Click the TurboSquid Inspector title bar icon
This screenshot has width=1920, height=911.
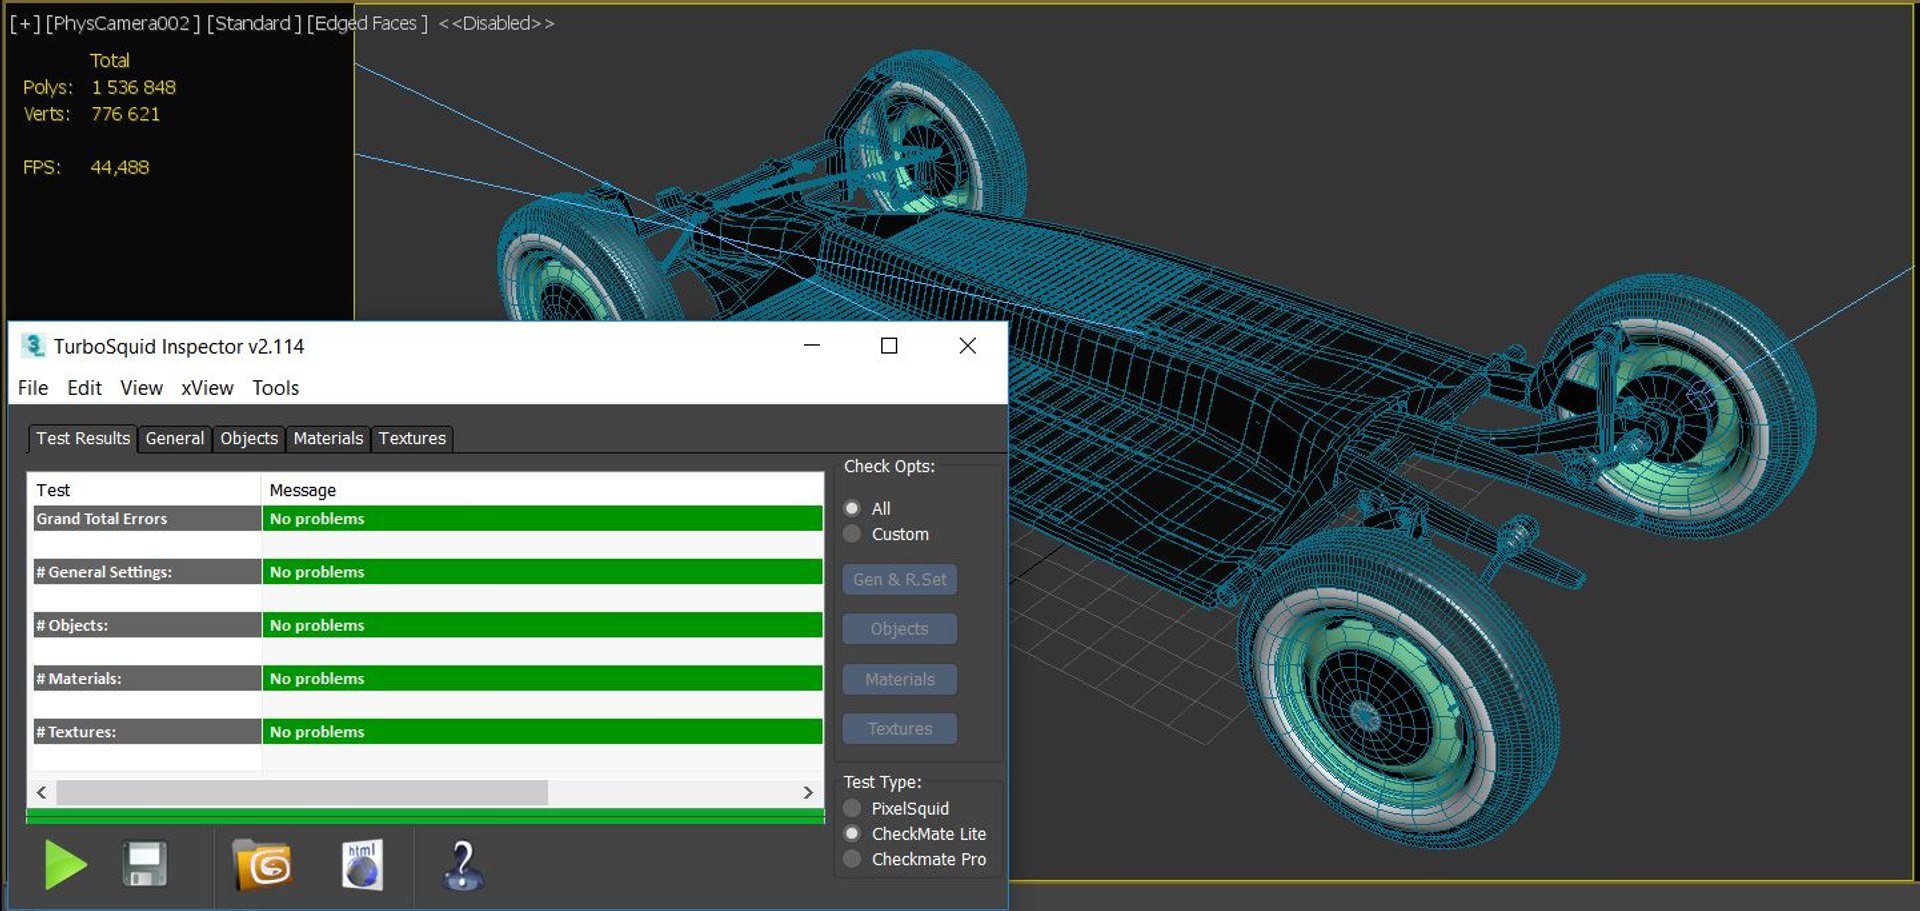33,346
